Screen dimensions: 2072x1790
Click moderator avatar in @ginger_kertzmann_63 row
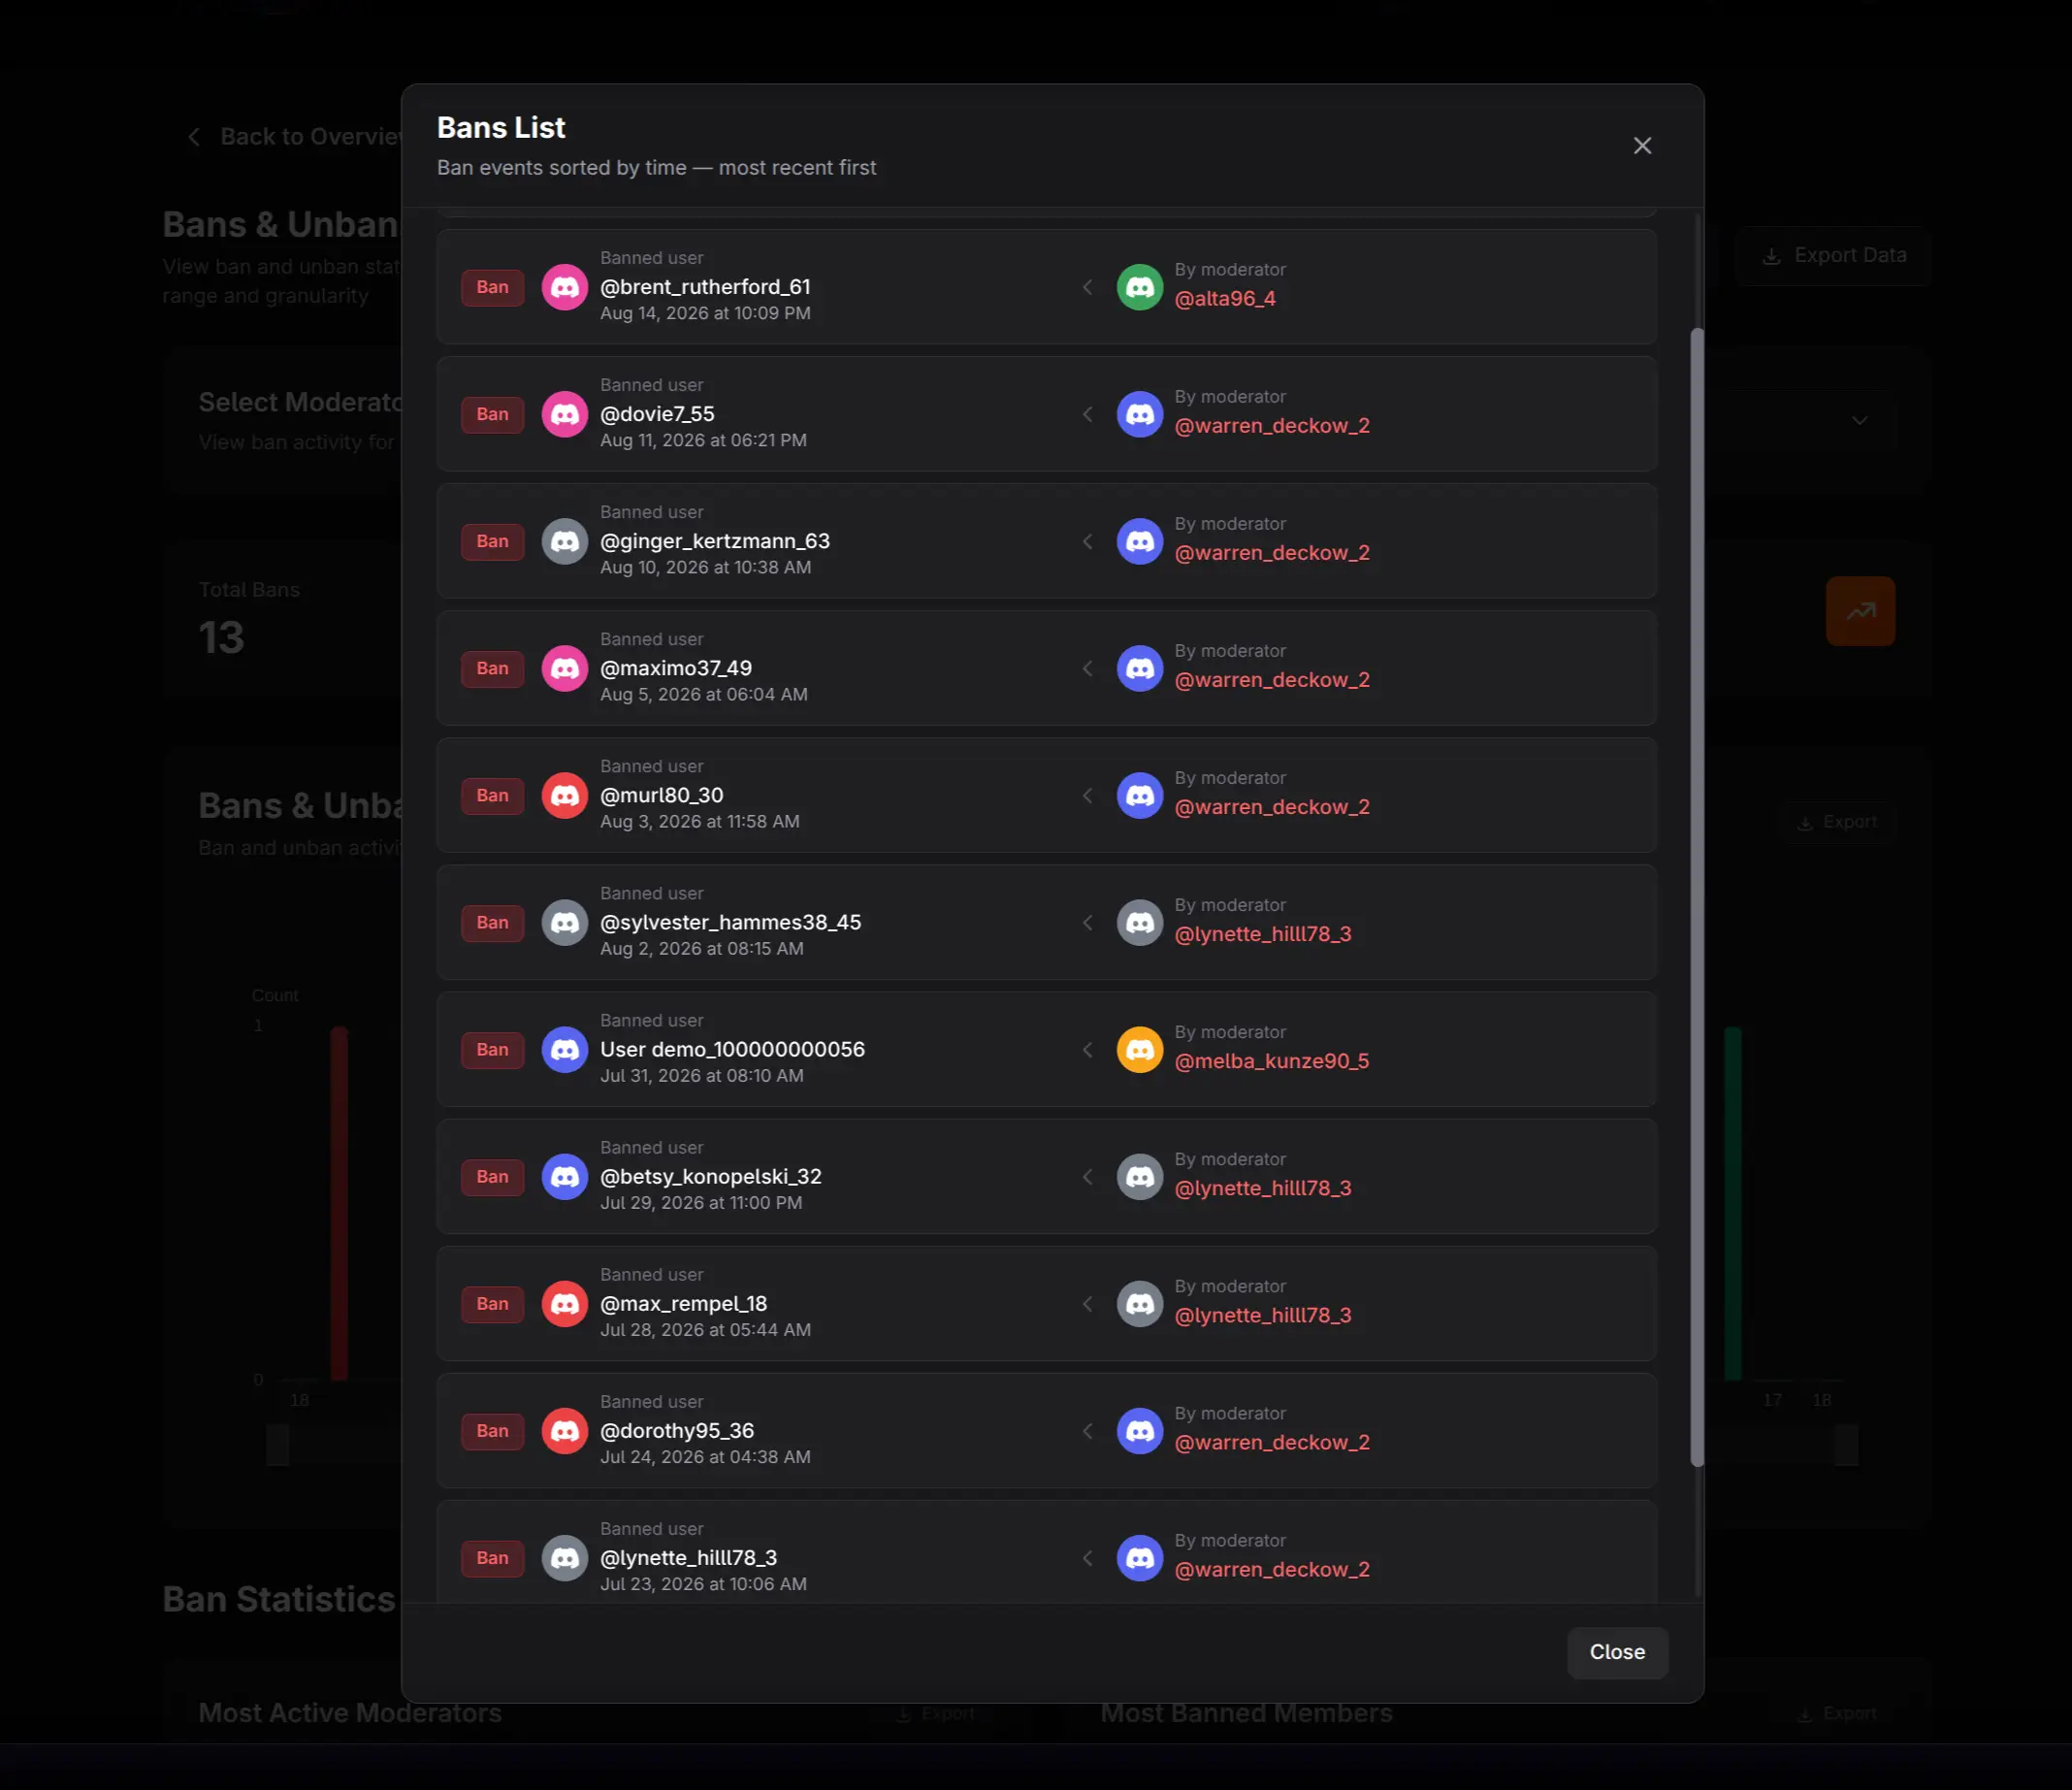(x=1140, y=541)
